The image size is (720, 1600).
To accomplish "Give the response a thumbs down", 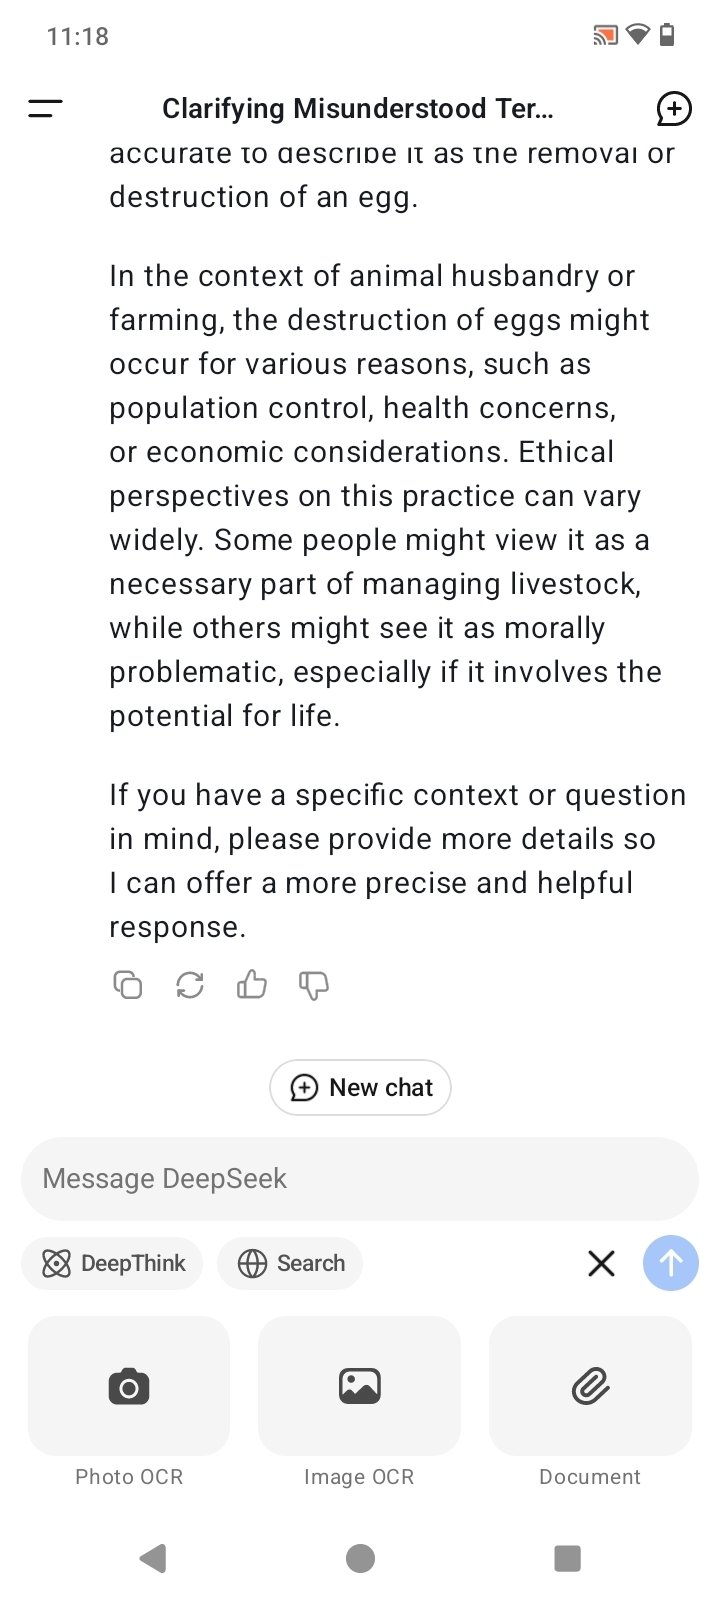I will point(314,985).
